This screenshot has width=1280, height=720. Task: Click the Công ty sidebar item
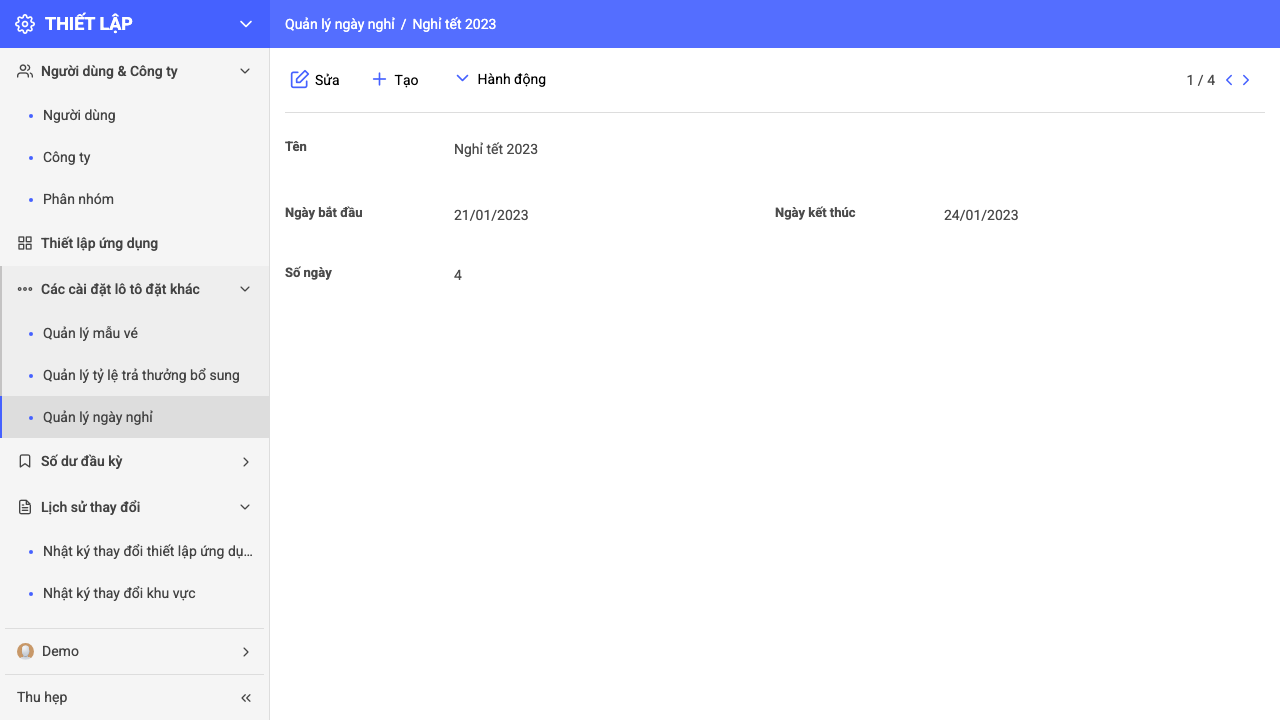[x=135, y=157]
